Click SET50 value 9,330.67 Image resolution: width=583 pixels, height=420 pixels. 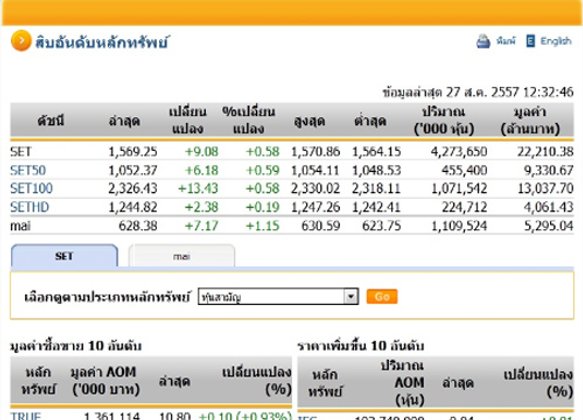[549, 170]
